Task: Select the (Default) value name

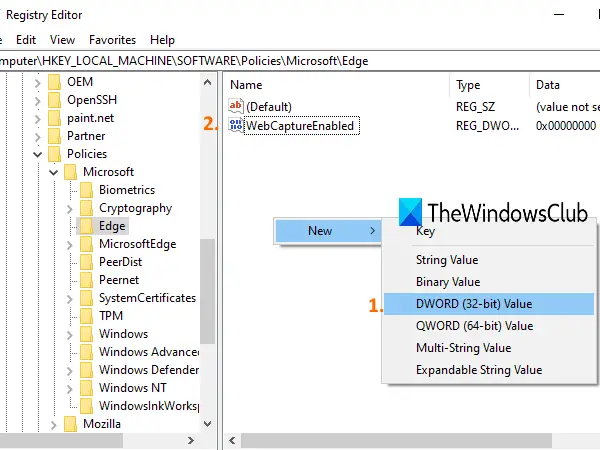Action: (269, 107)
